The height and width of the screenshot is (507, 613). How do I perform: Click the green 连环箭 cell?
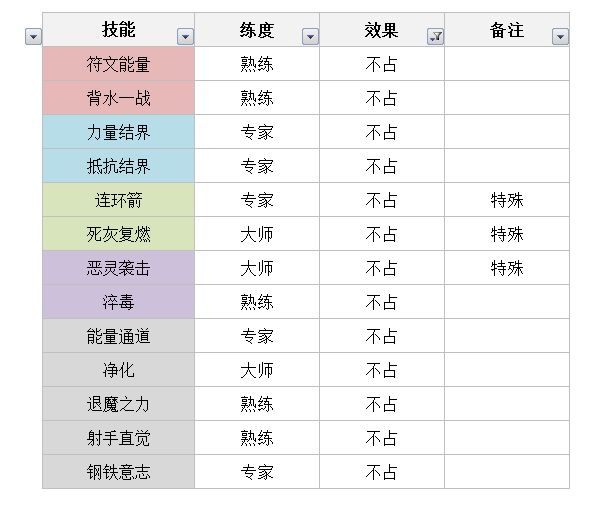pos(118,201)
